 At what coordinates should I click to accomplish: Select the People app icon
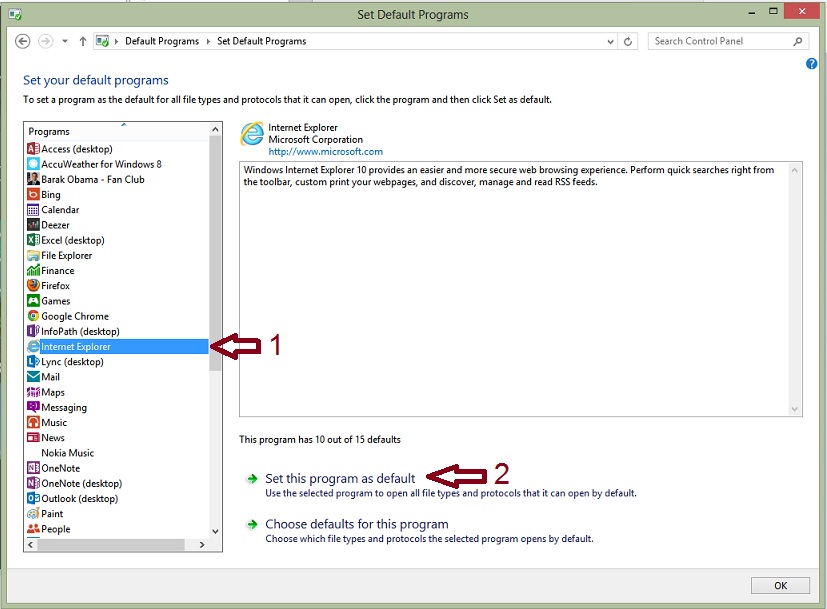coord(33,529)
